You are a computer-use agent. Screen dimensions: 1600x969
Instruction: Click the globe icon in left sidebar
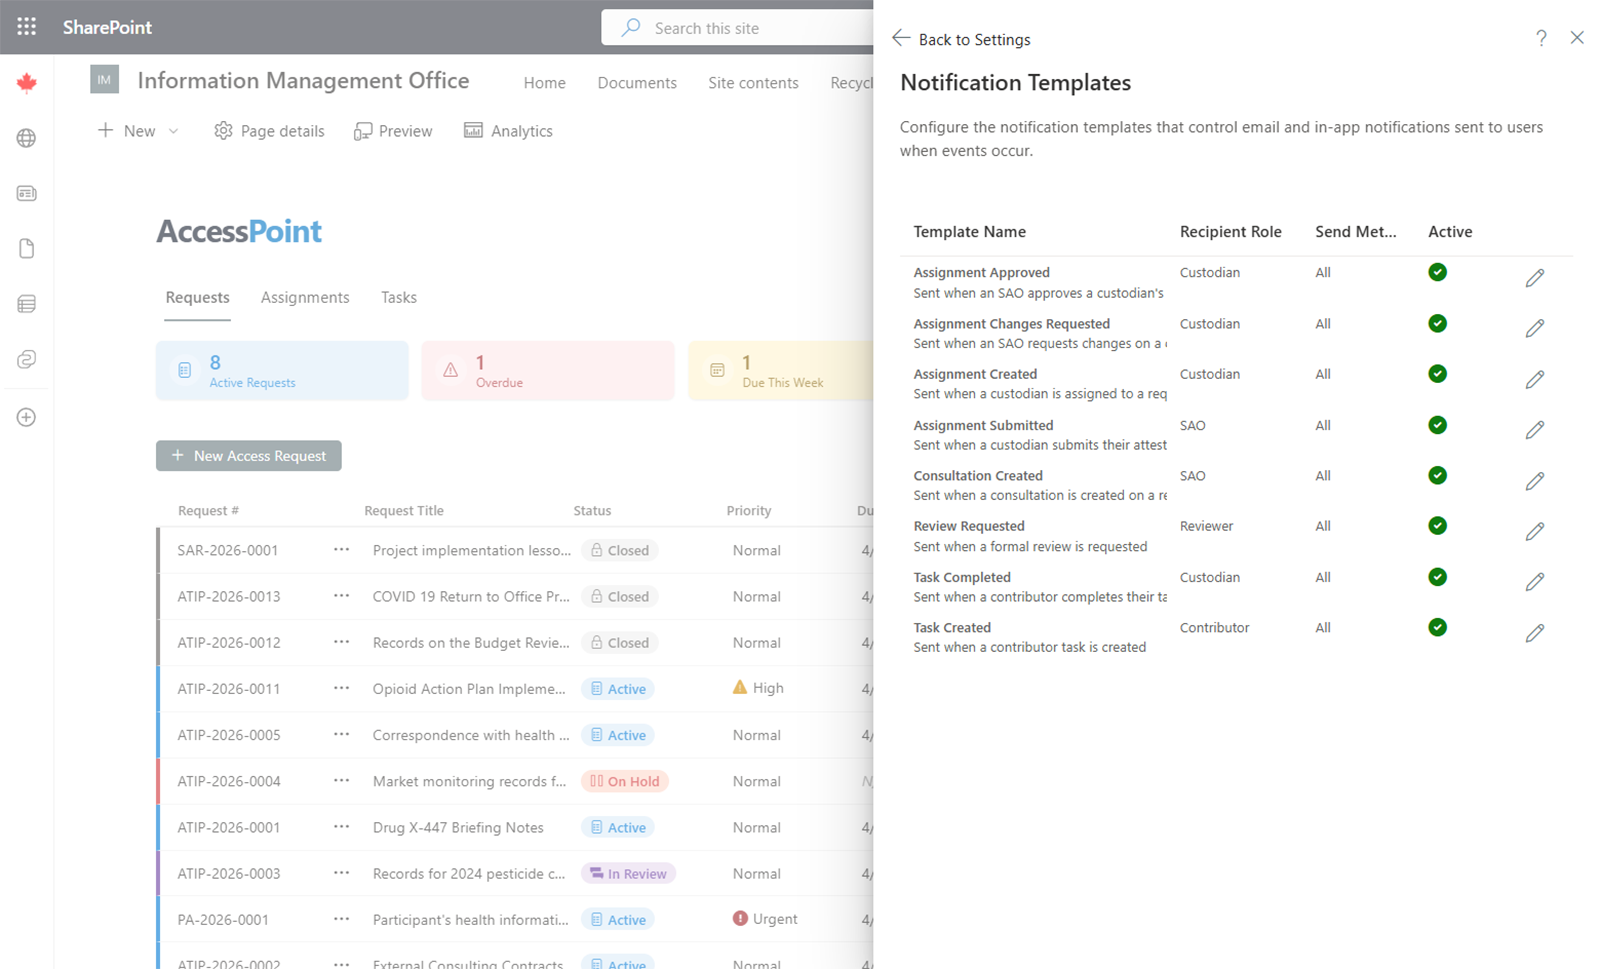click(26, 138)
